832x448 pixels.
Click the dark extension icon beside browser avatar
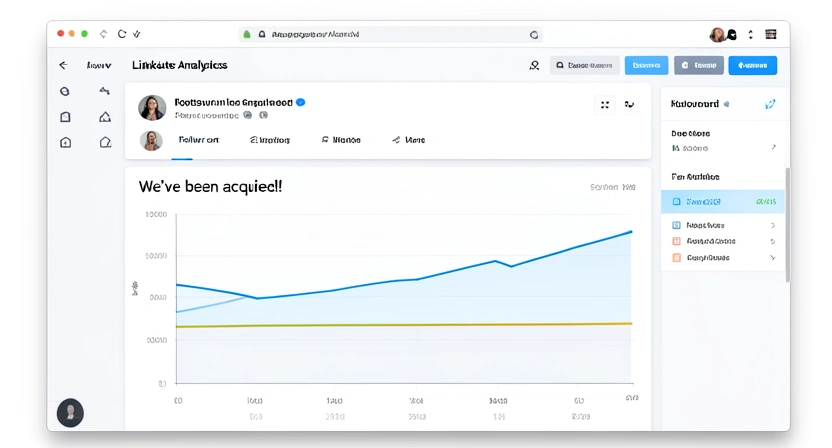732,35
